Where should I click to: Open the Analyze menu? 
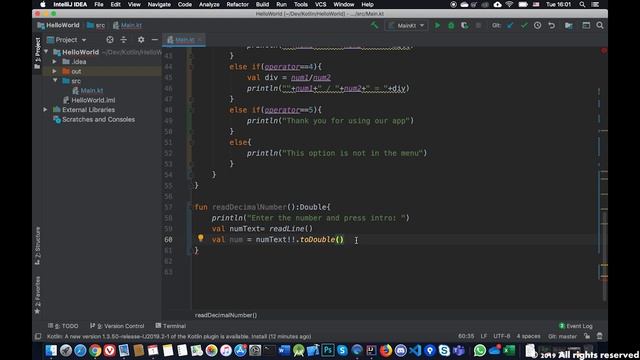tap(209, 4)
